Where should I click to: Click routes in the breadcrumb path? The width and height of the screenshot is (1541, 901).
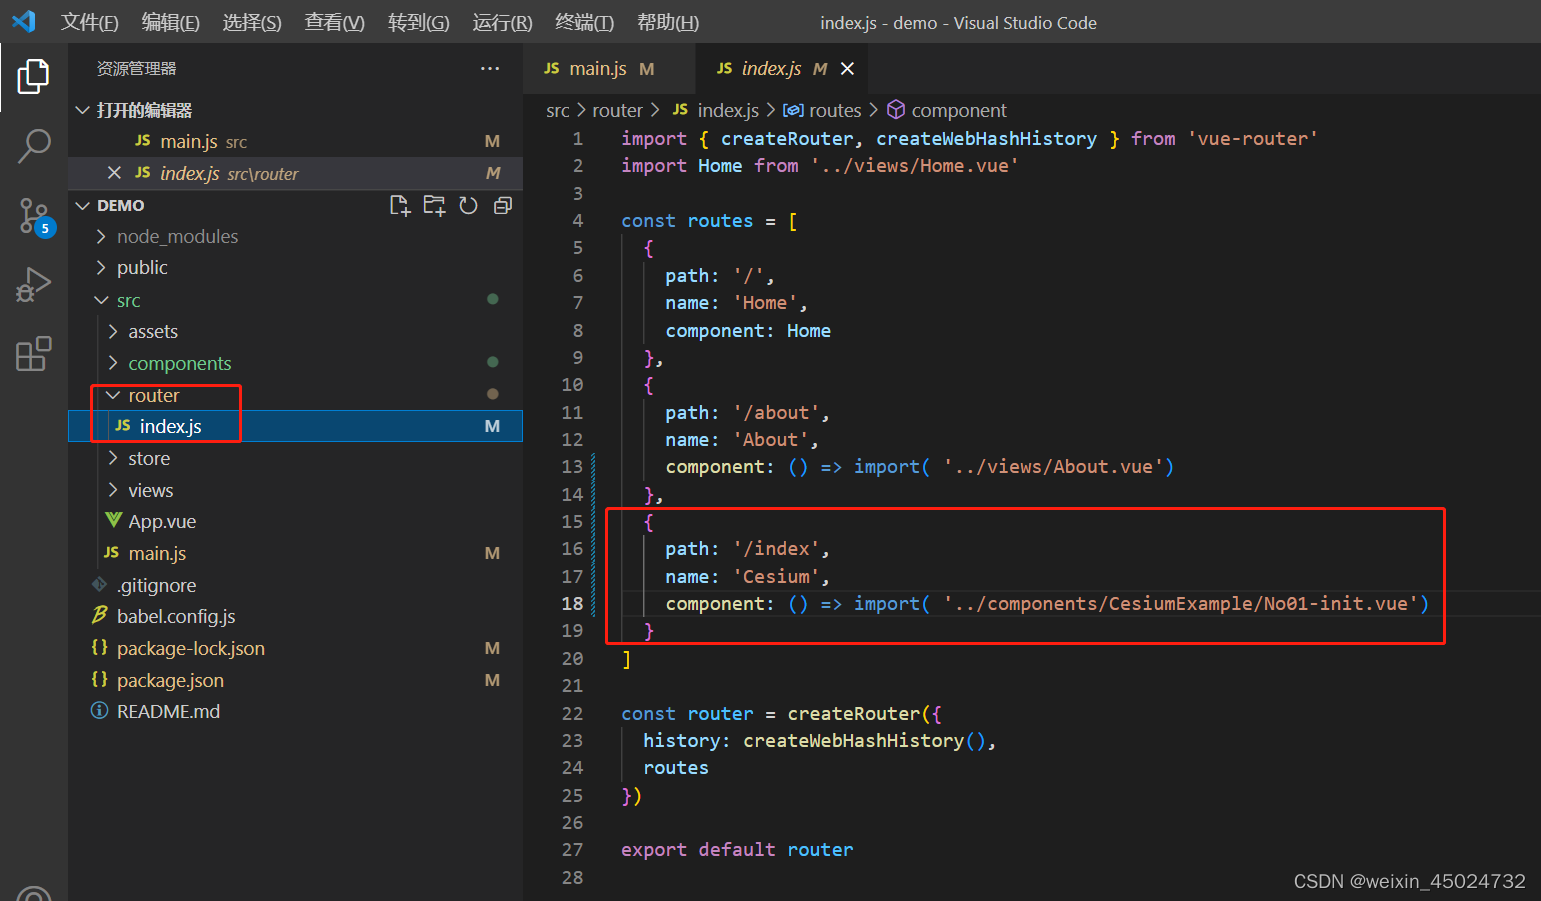coord(835,110)
